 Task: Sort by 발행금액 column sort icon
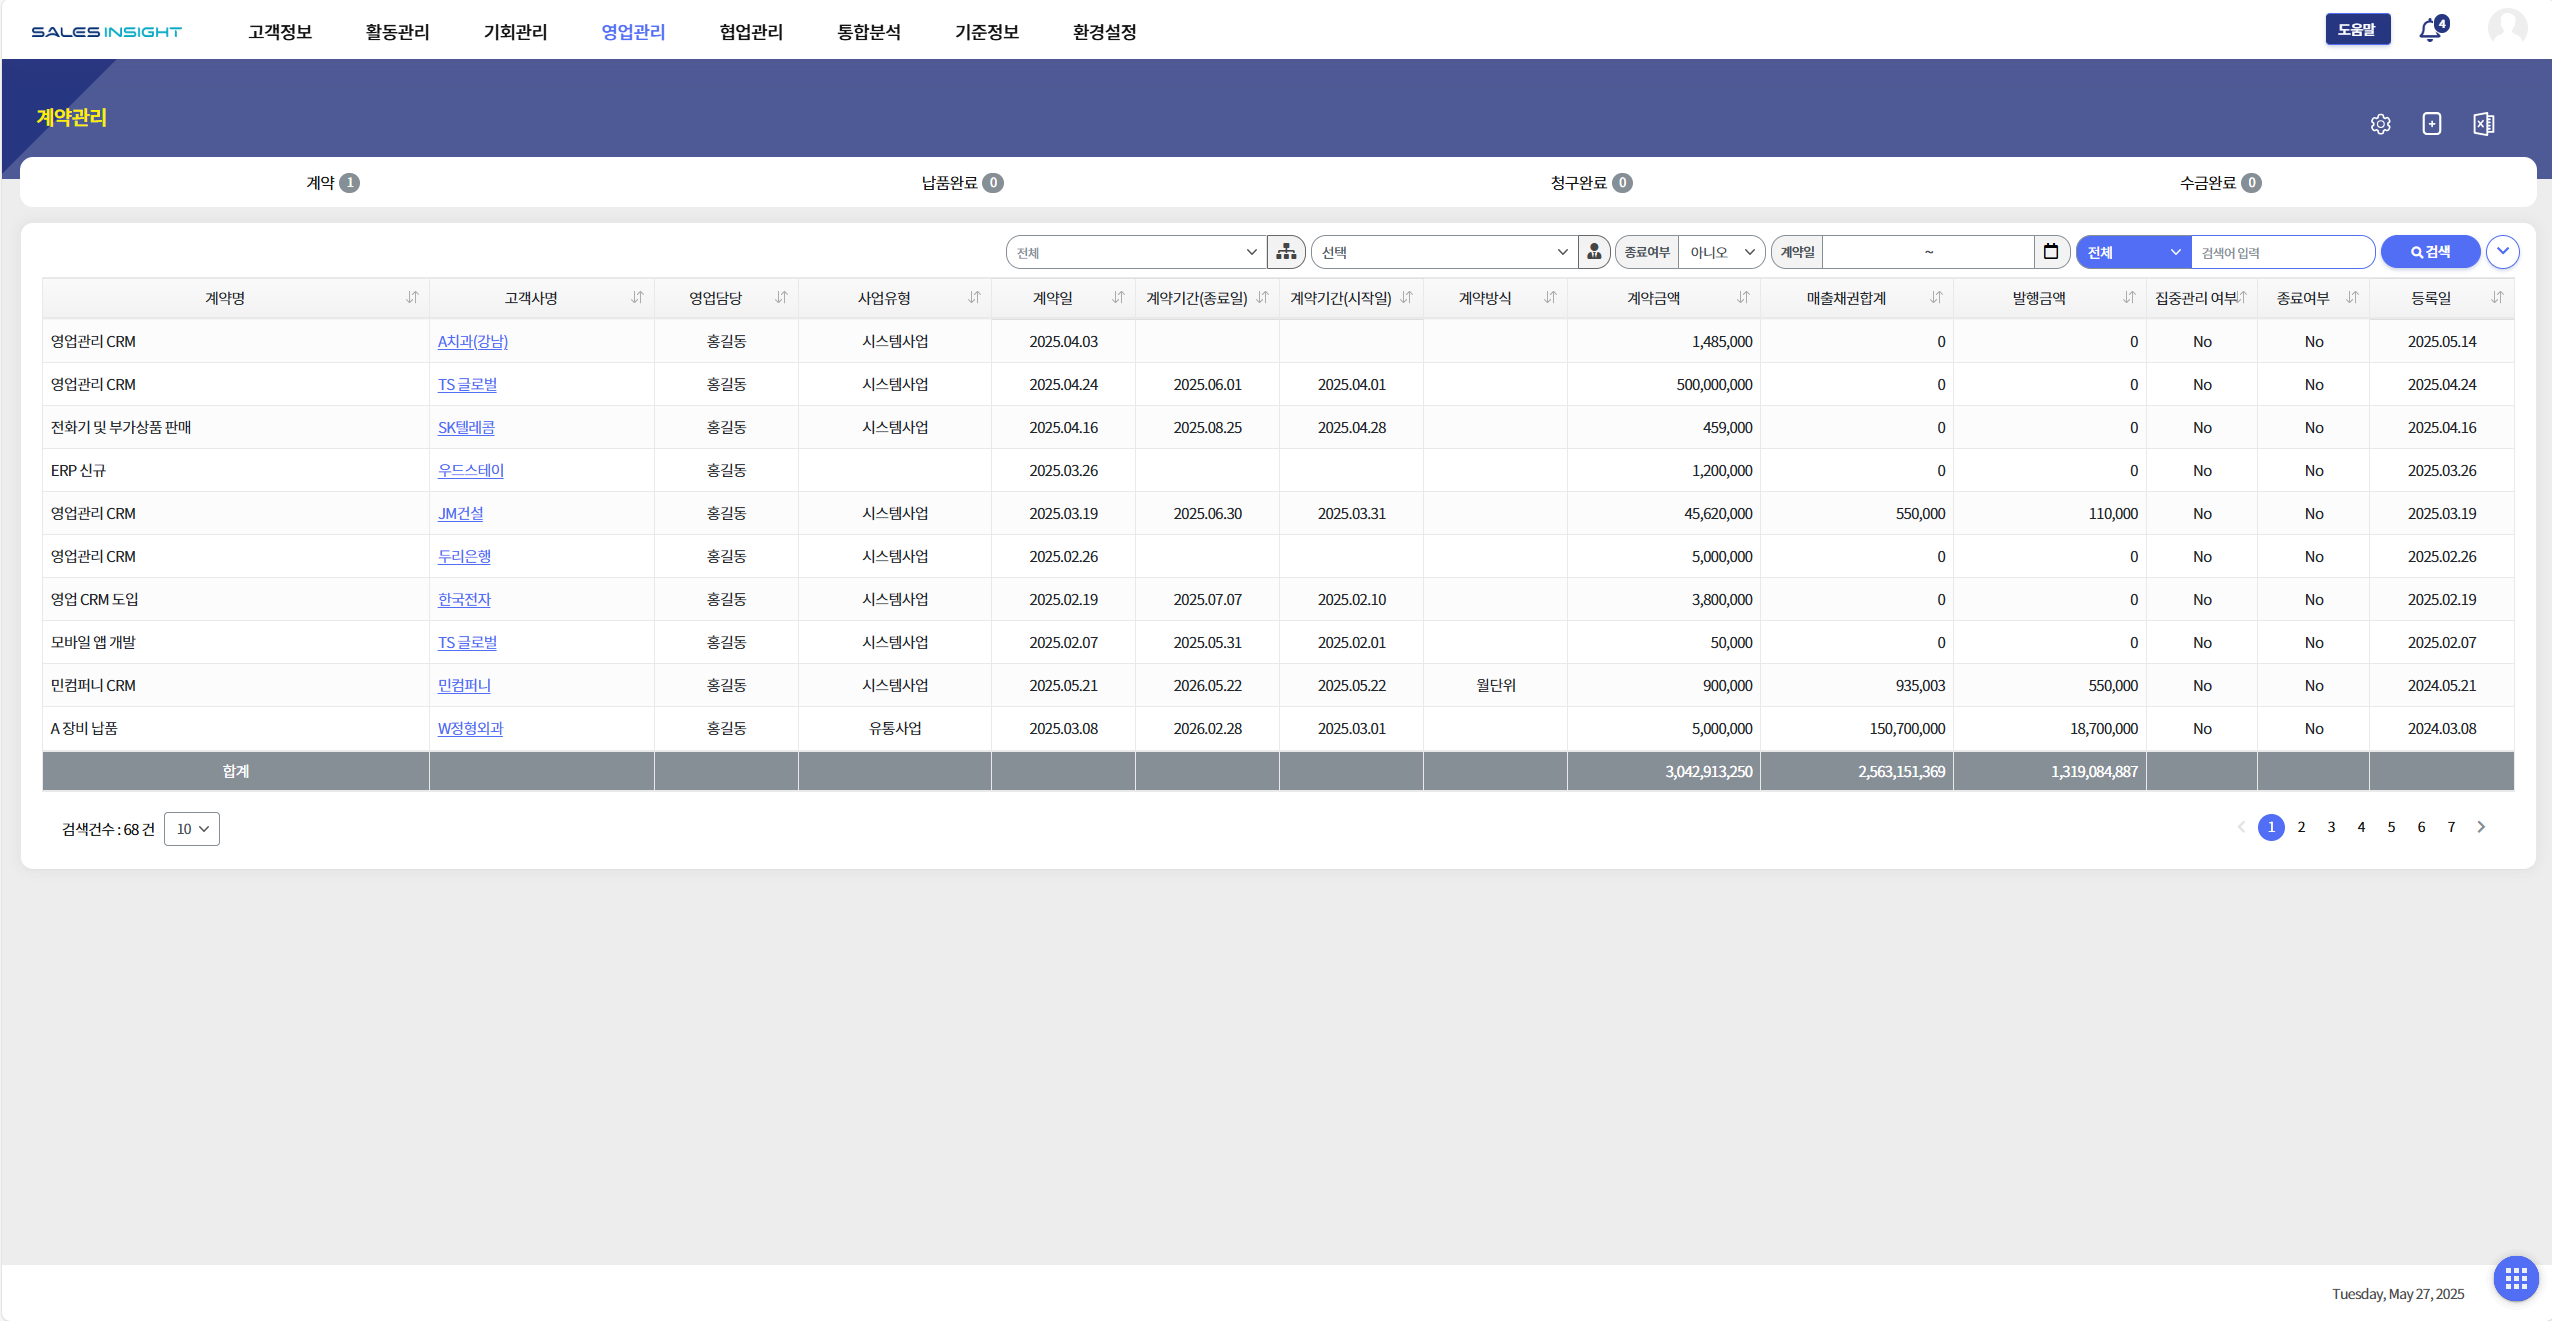point(2129,298)
